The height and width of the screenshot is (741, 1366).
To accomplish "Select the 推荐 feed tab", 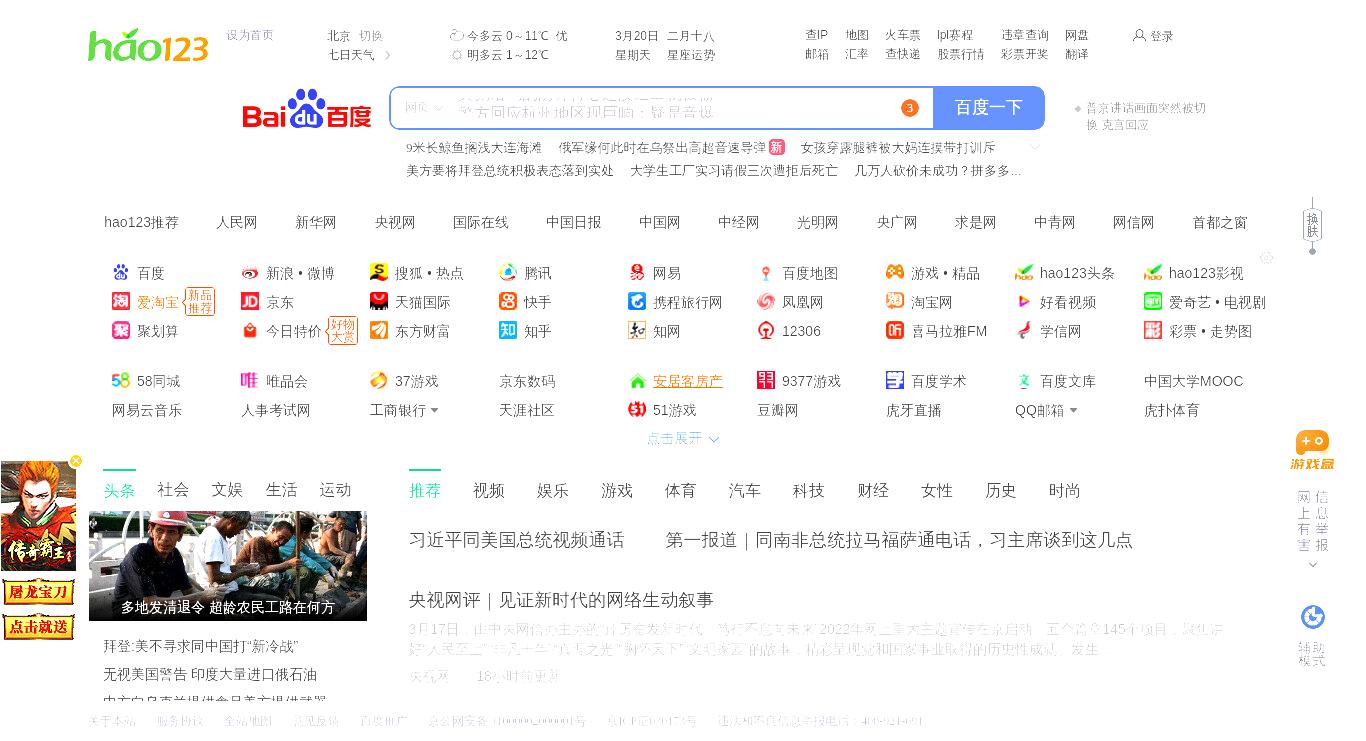I will tap(425, 490).
